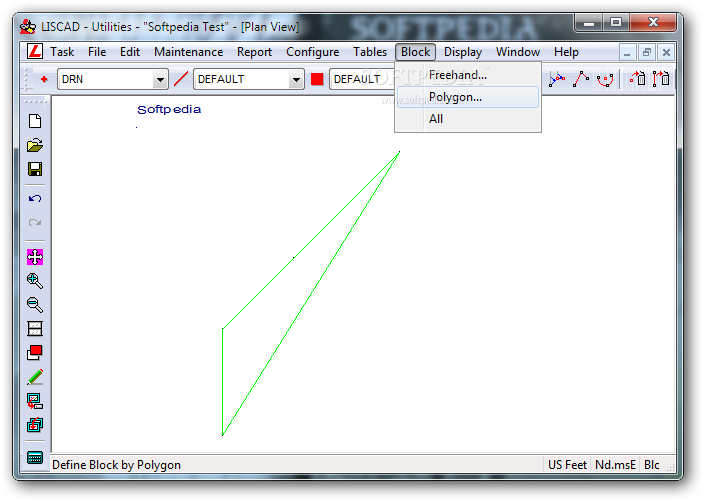Viewport: 704px width, 501px height.
Task: Click the DEFAULT field beside red square
Action: click(x=362, y=79)
